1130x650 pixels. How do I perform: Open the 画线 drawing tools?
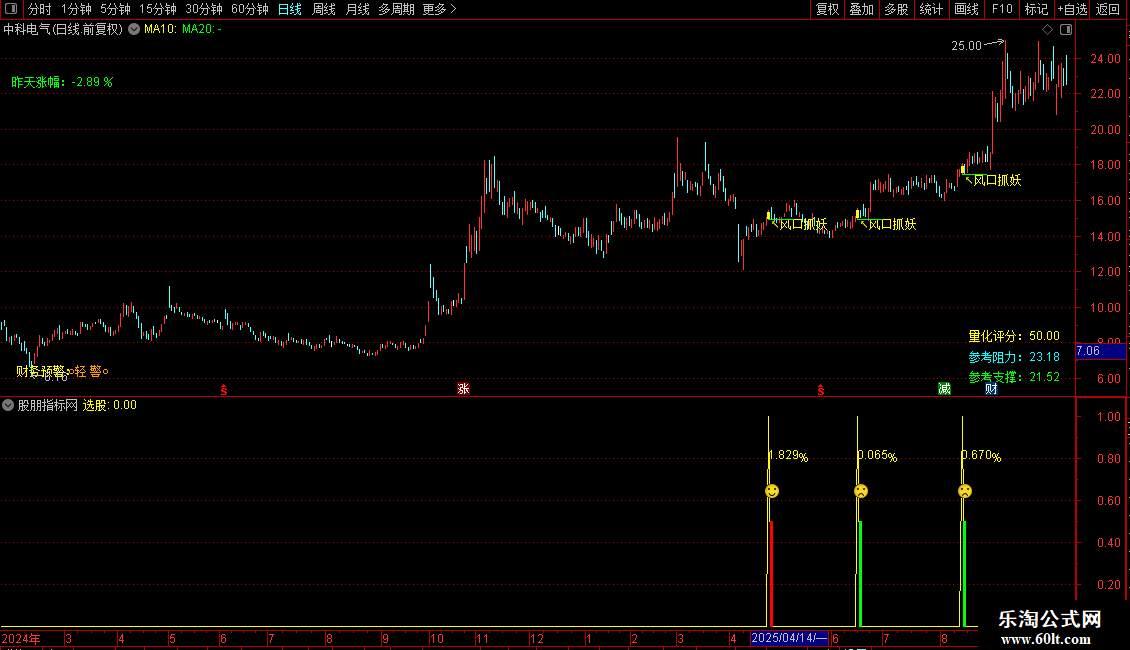click(x=966, y=9)
